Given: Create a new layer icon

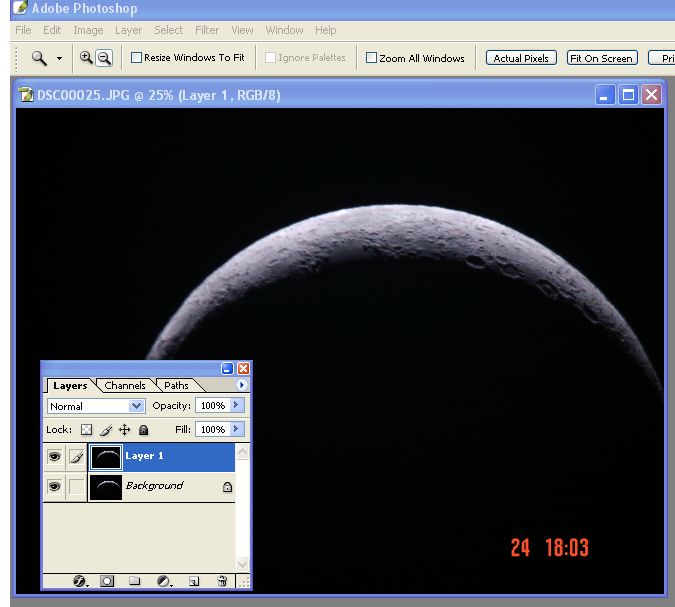Looking at the screenshot, I should click(x=194, y=582).
